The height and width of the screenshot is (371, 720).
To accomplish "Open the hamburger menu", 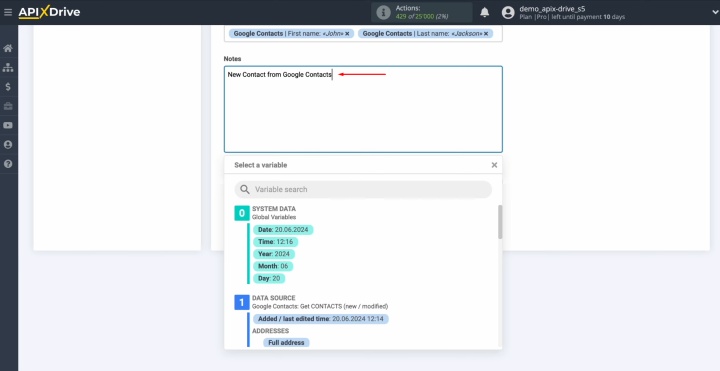I will [x=8, y=12].
